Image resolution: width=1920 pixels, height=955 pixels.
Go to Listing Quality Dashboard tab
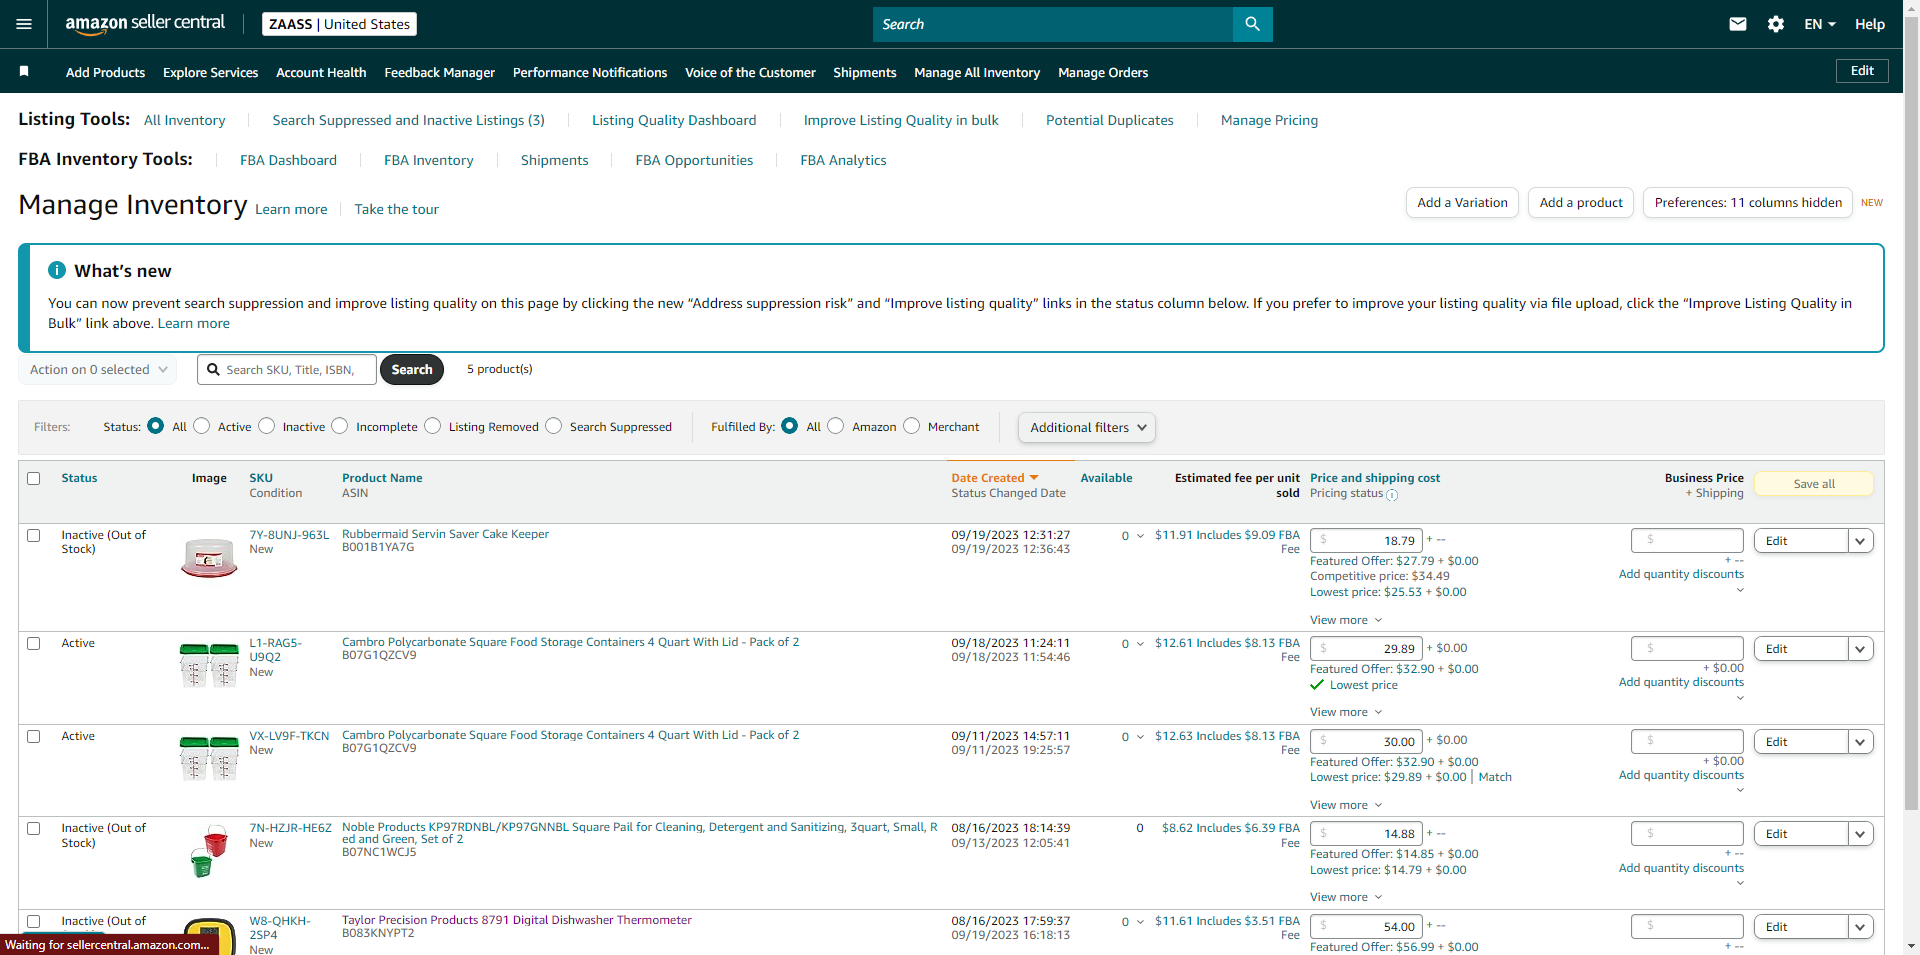coord(674,120)
